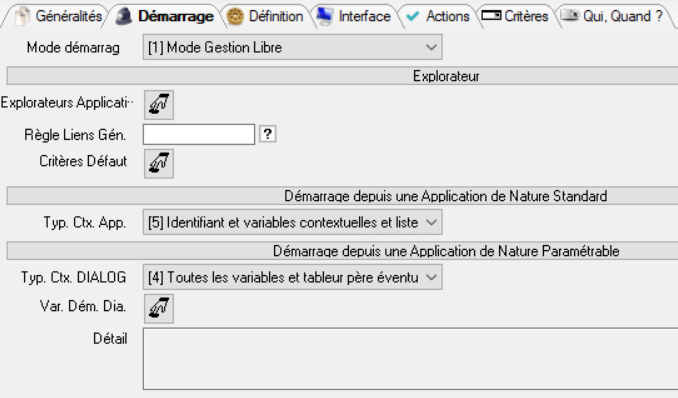Open the Var. Dém. Dia. editor icon
Screen dimensions: 678x398
click(159, 308)
